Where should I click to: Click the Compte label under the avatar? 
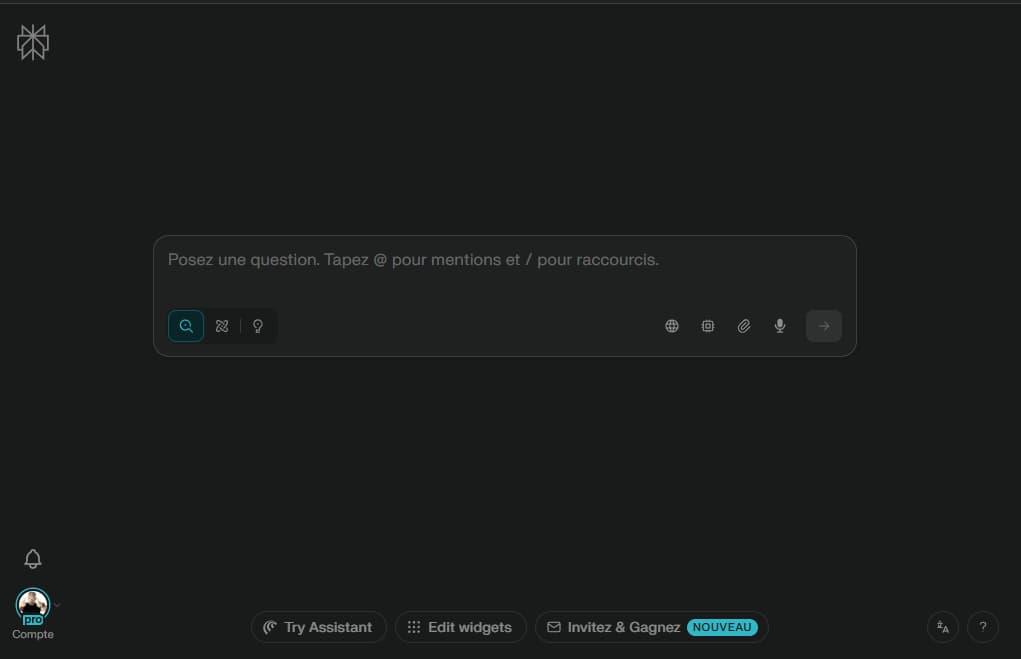33,635
